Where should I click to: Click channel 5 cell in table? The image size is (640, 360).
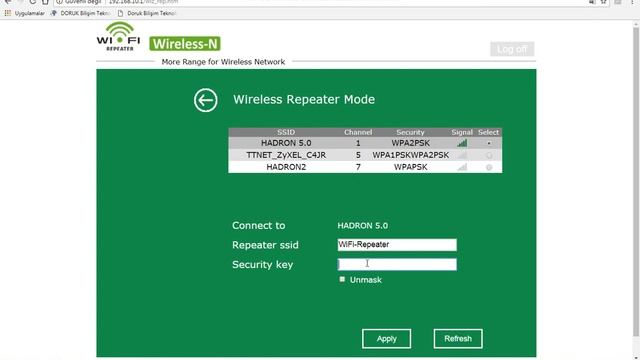coord(358,155)
